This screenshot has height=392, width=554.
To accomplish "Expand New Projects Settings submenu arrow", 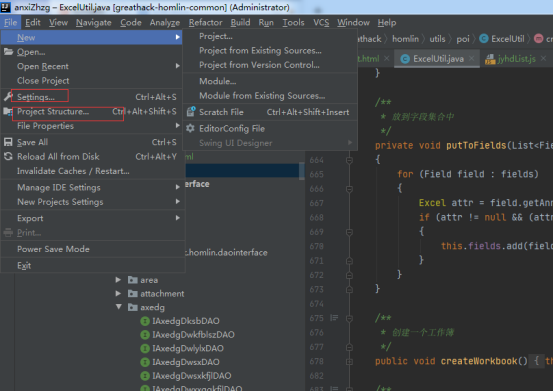I will (178, 202).
